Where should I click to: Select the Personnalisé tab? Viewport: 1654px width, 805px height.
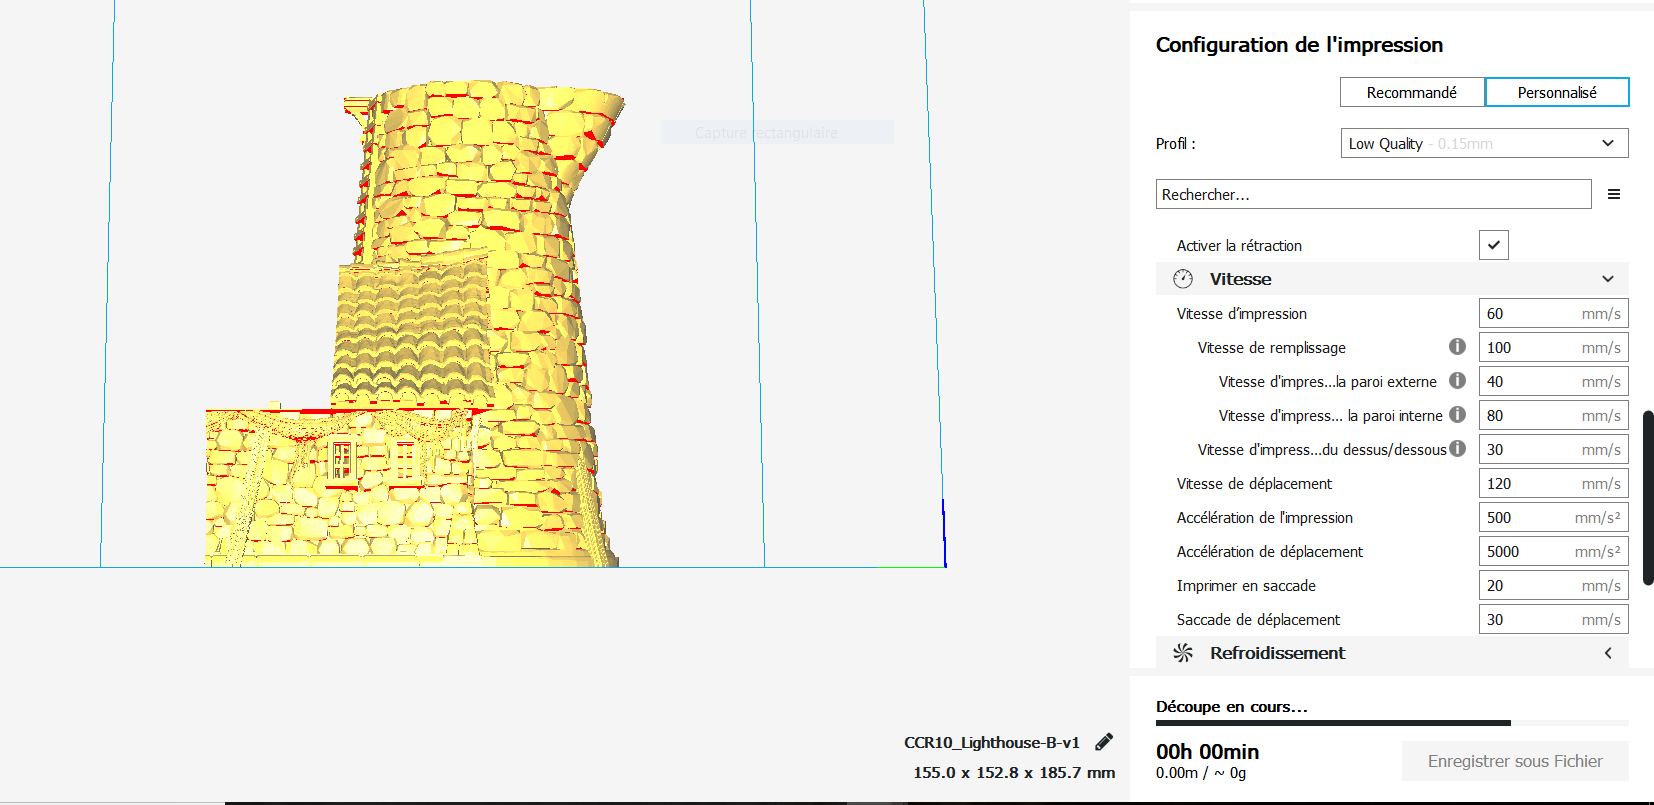[1557, 92]
